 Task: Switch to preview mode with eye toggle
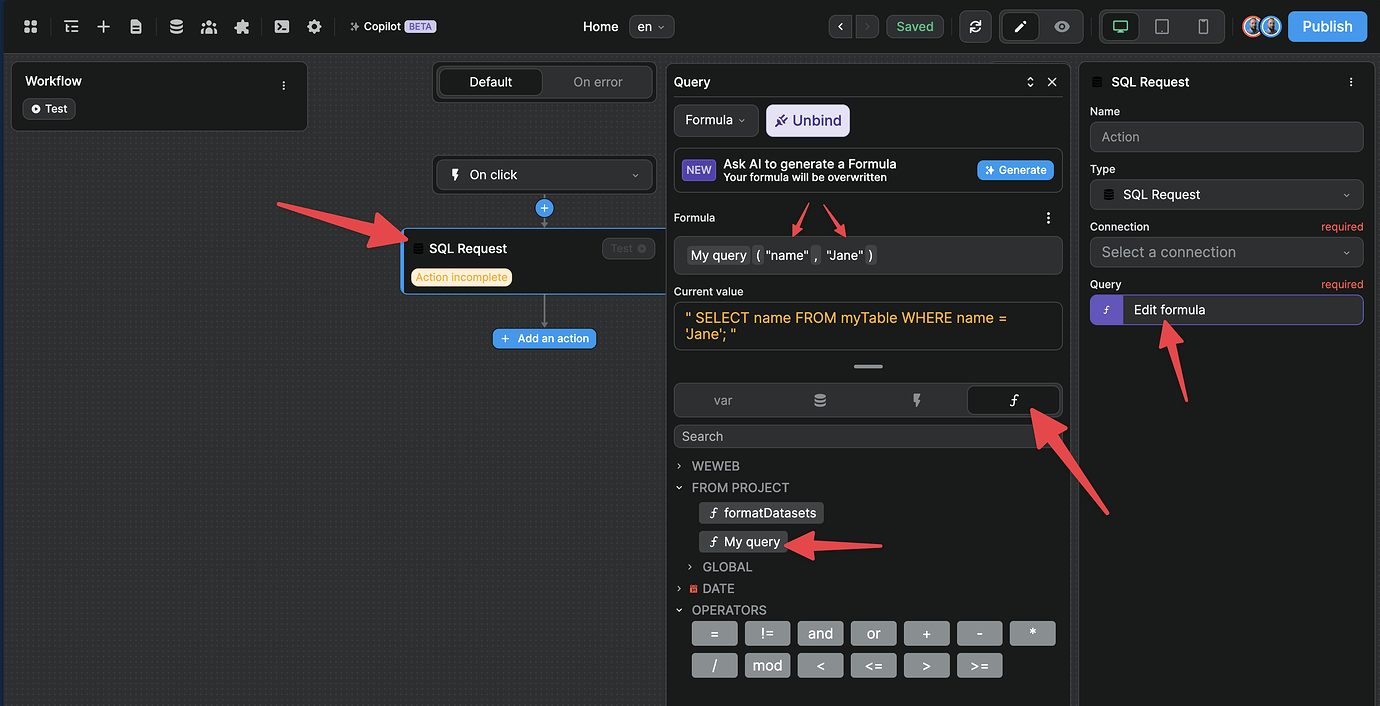[x=1063, y=26]
